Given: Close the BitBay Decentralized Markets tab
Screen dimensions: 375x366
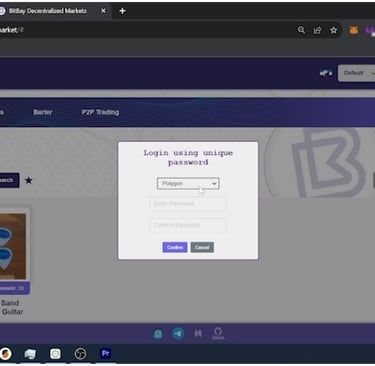Looking at the screenshot, I should [103, 11].
